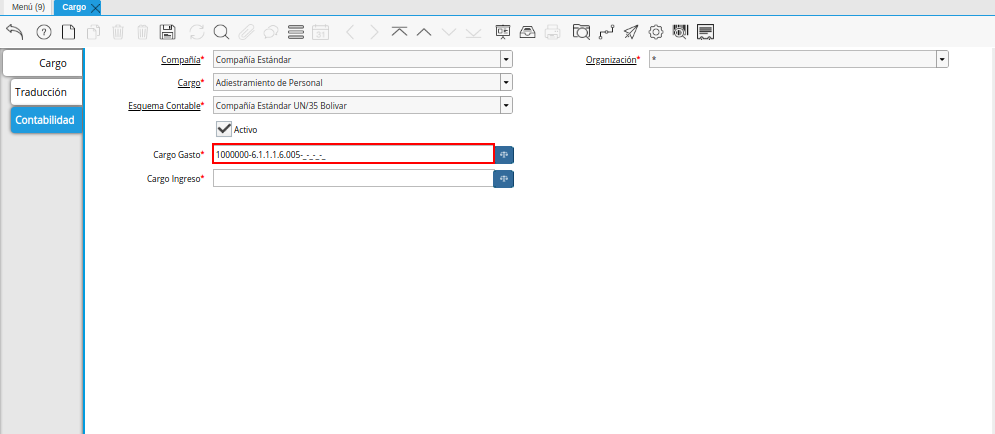Click the Adiestramiento de Personal combo field
Viewport: 995px width, 434px height.
(357, 82)
